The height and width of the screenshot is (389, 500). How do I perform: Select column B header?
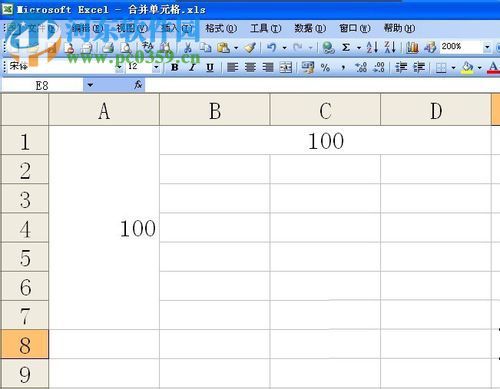tap(215, 110)
